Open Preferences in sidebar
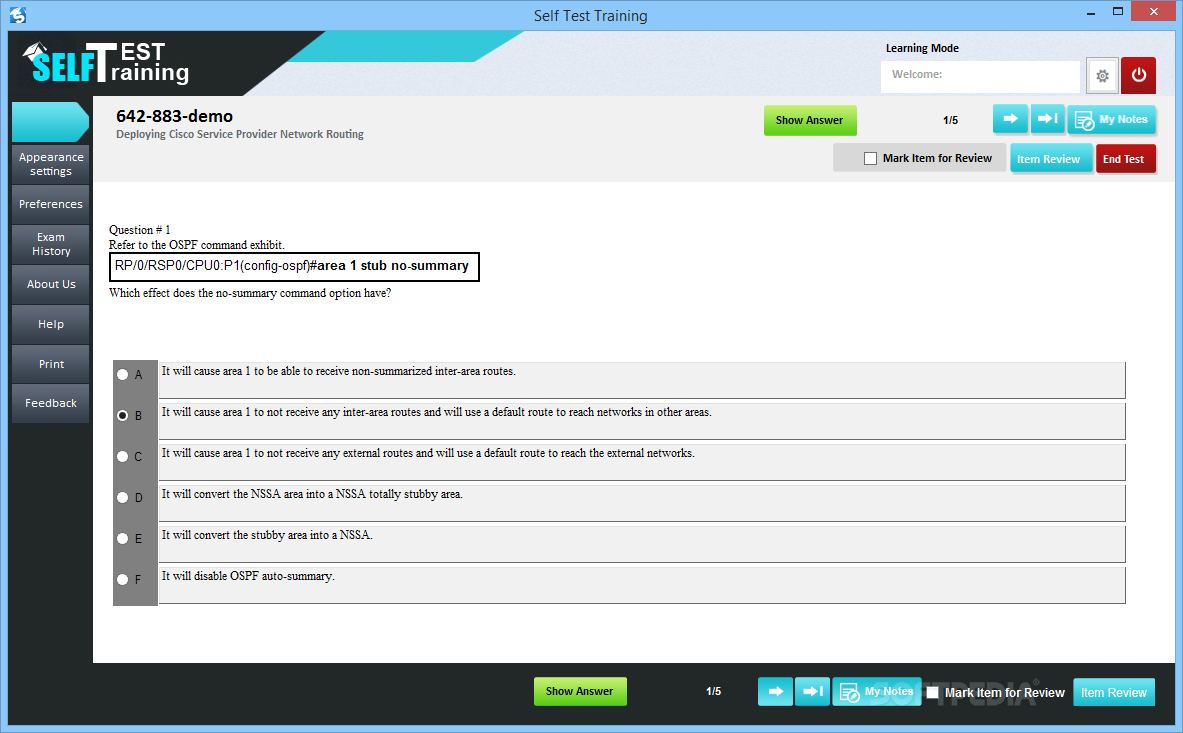The height and width of the screenshot is (733, 1183). [x=51, y=204]
